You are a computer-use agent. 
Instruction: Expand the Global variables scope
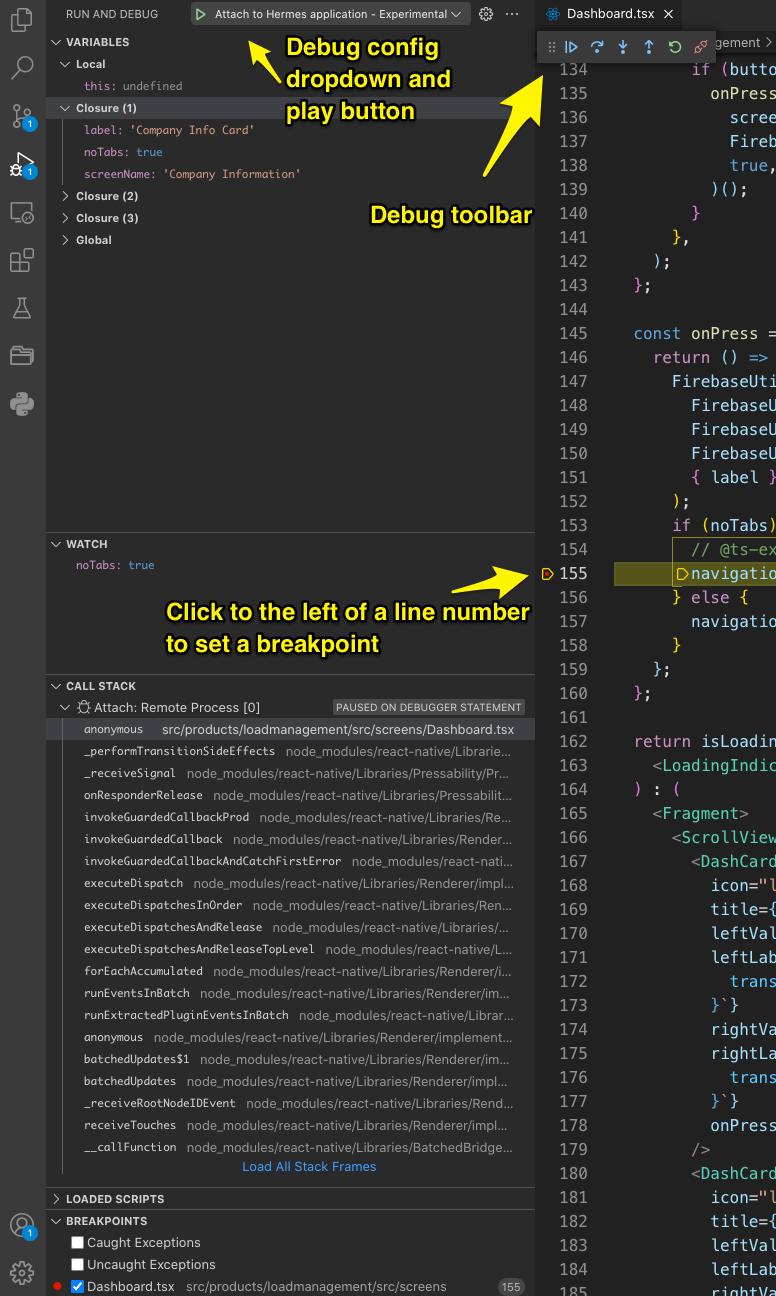(x=93, y=240)
